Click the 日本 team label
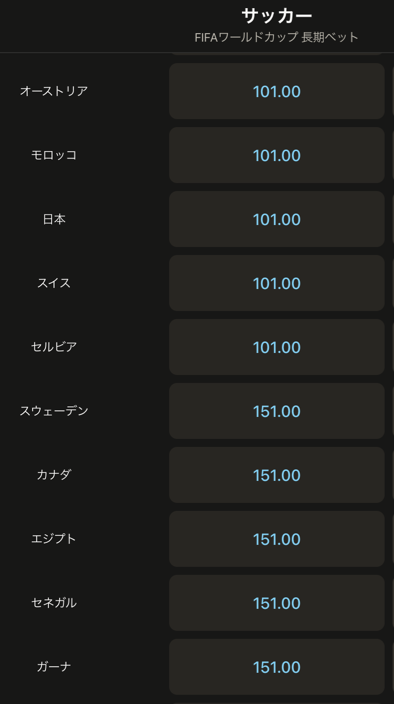Screen dimensions: 395x704 pos(54,219)
